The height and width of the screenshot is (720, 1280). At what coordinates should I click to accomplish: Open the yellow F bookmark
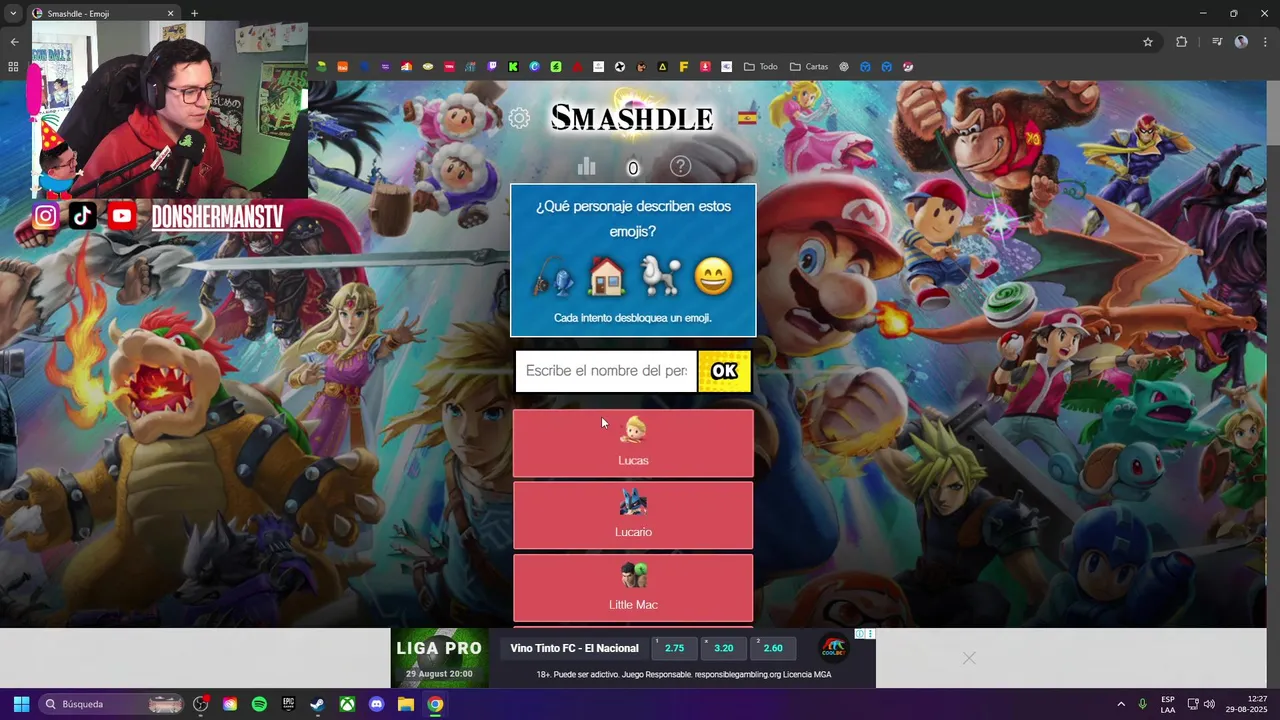pos(684,67)
